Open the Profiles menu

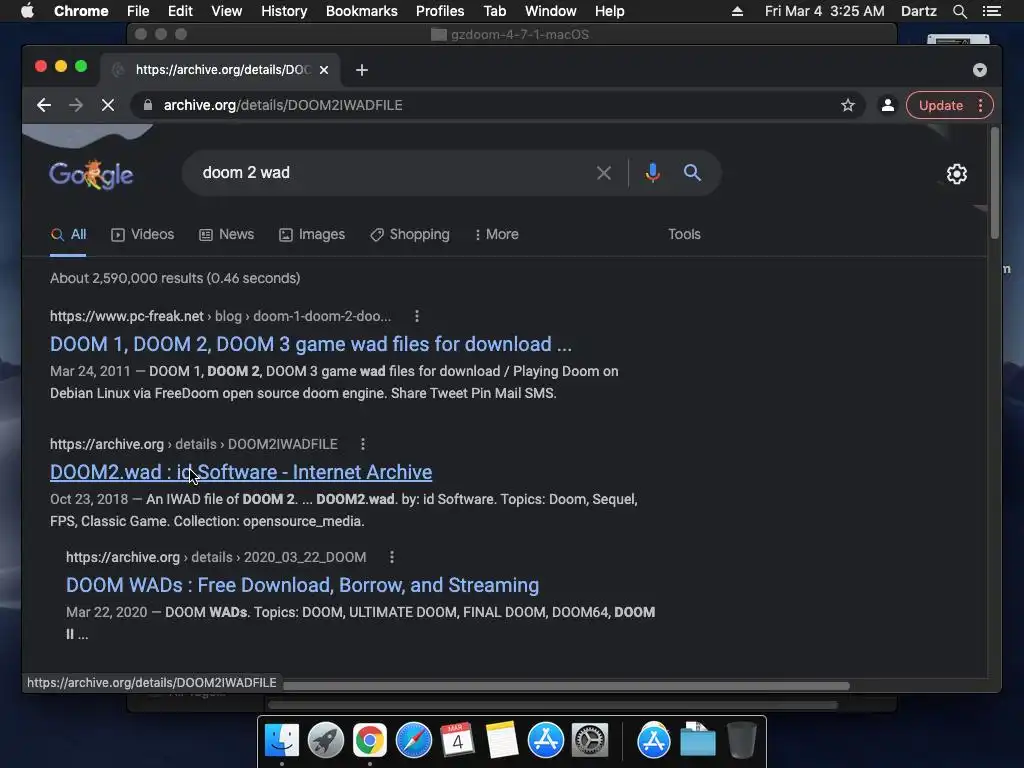(x=440, y=11)
